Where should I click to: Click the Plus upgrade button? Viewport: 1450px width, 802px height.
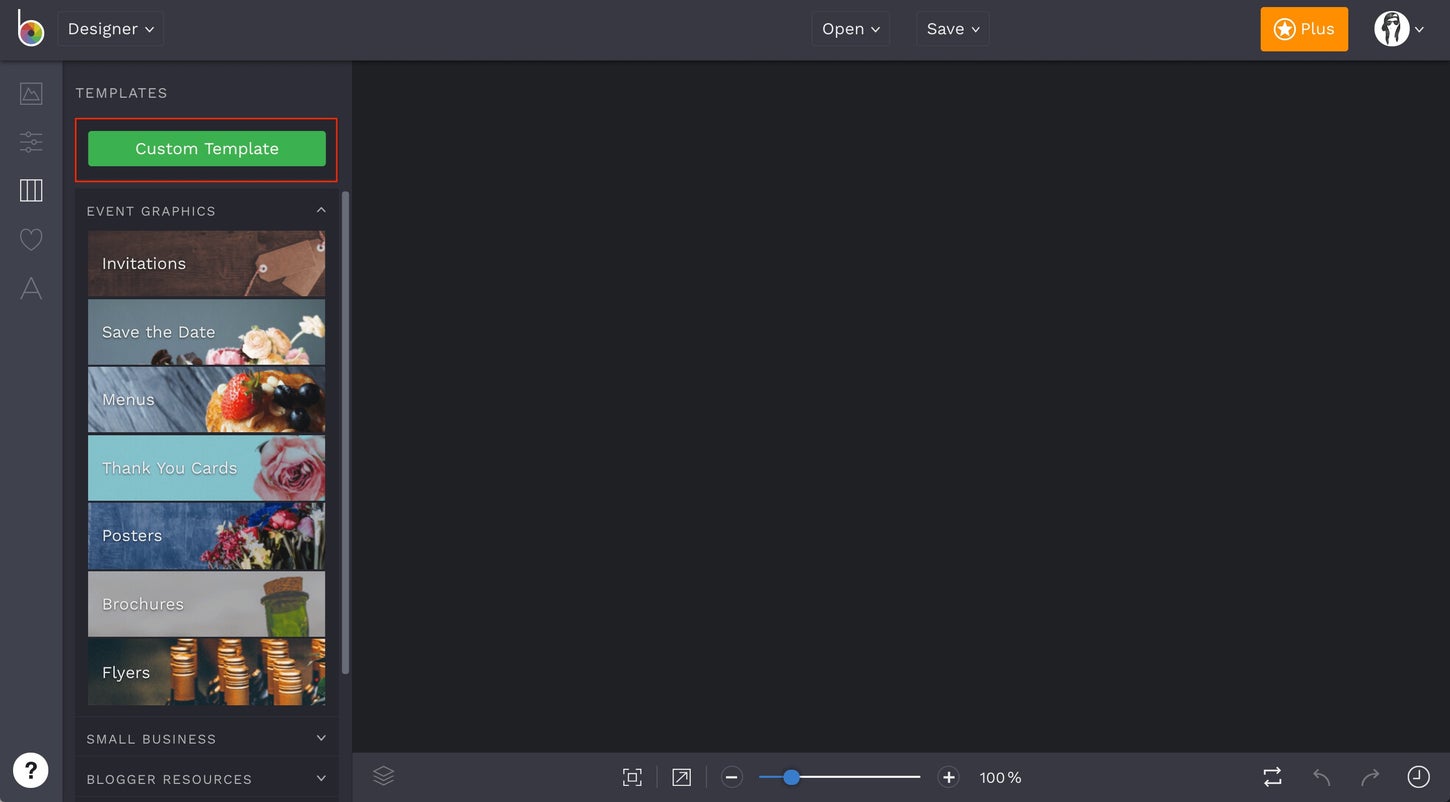[x=1303, y=26]
